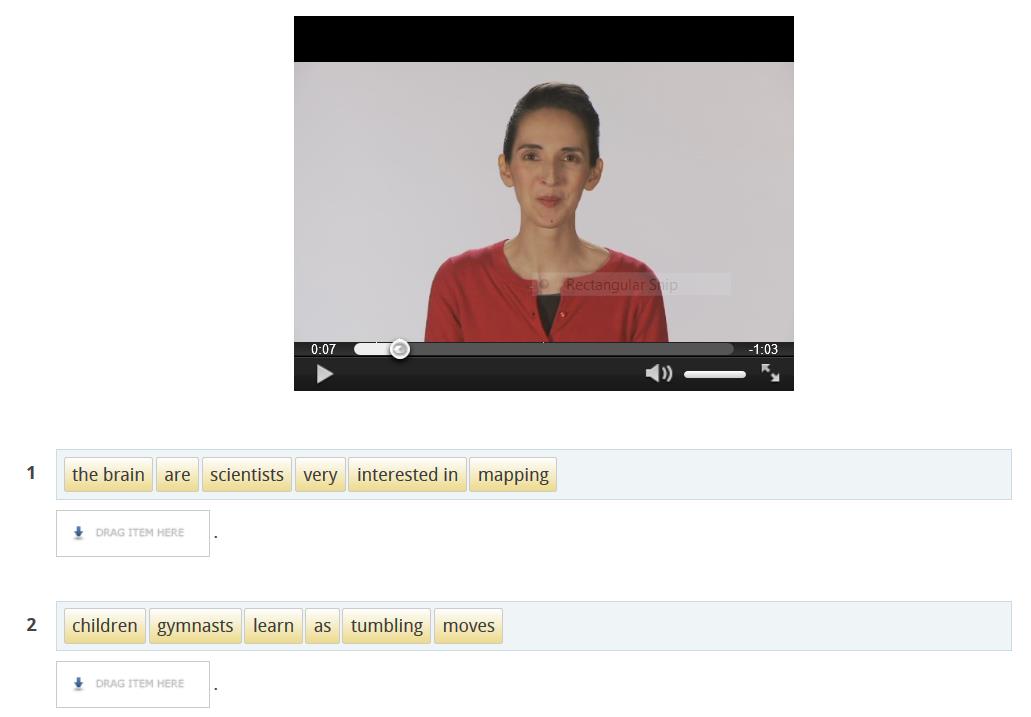Mute the video speaker icon
This screenshot has height=717, width=1031.
click(658, 374)
